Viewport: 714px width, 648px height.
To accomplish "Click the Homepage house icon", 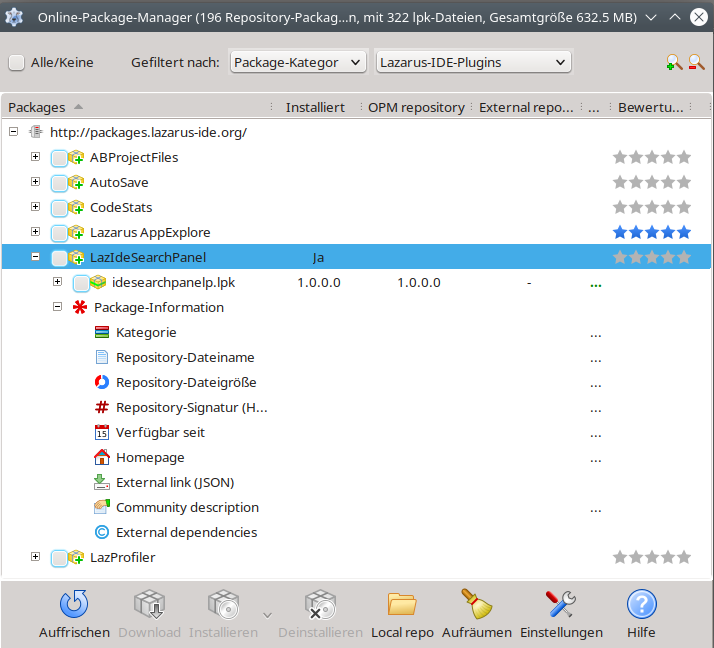I will pos(102,457).
